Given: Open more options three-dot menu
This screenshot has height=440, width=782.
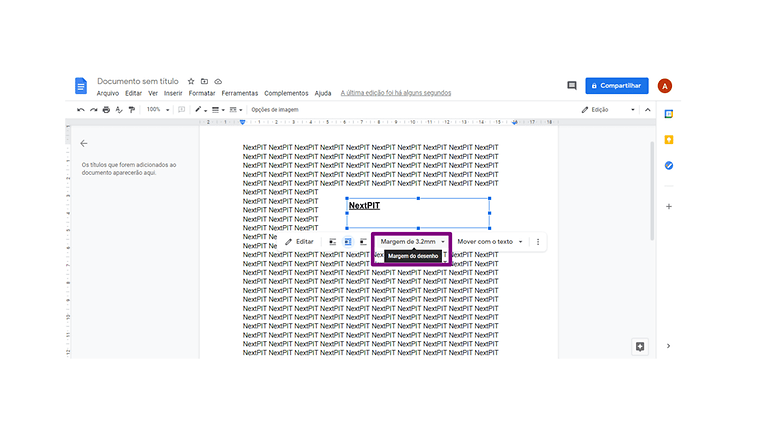Looking at the screenshot, I should point(538,242).
